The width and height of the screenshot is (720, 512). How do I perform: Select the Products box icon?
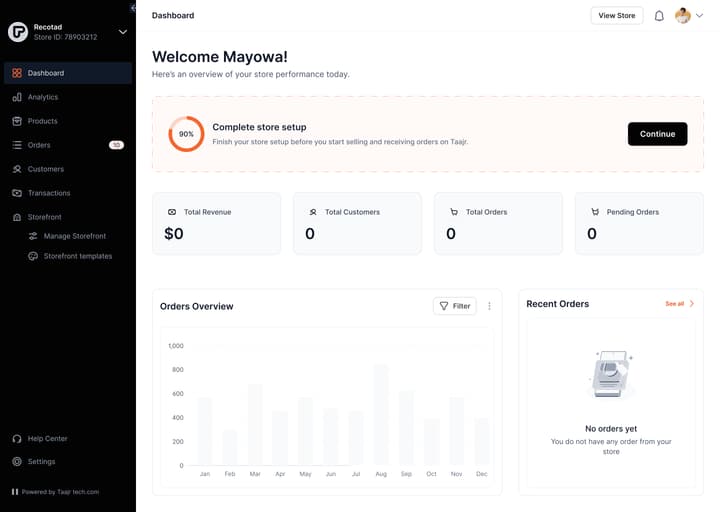click(17, 121)
